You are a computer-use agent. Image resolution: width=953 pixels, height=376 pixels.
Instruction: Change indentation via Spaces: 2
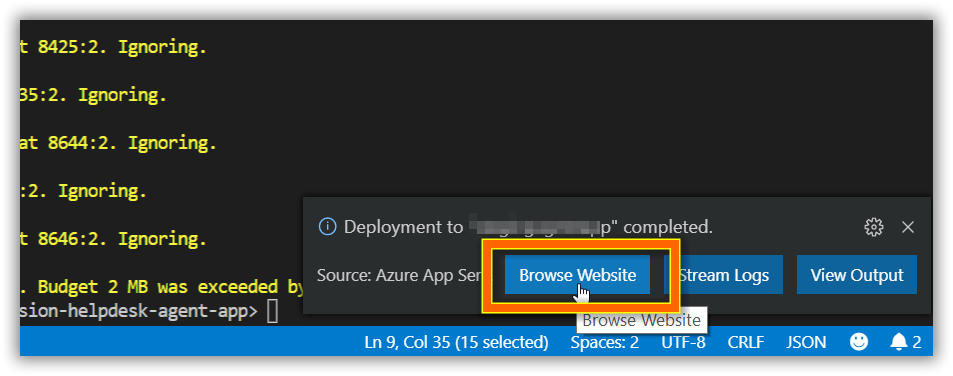click(x=605, y=343)
